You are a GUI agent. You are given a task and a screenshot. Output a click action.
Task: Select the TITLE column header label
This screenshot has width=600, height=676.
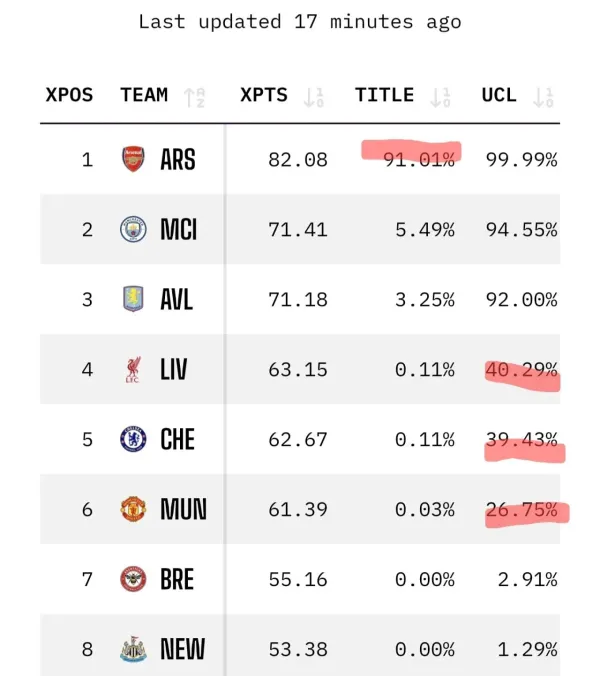[384, 95]
